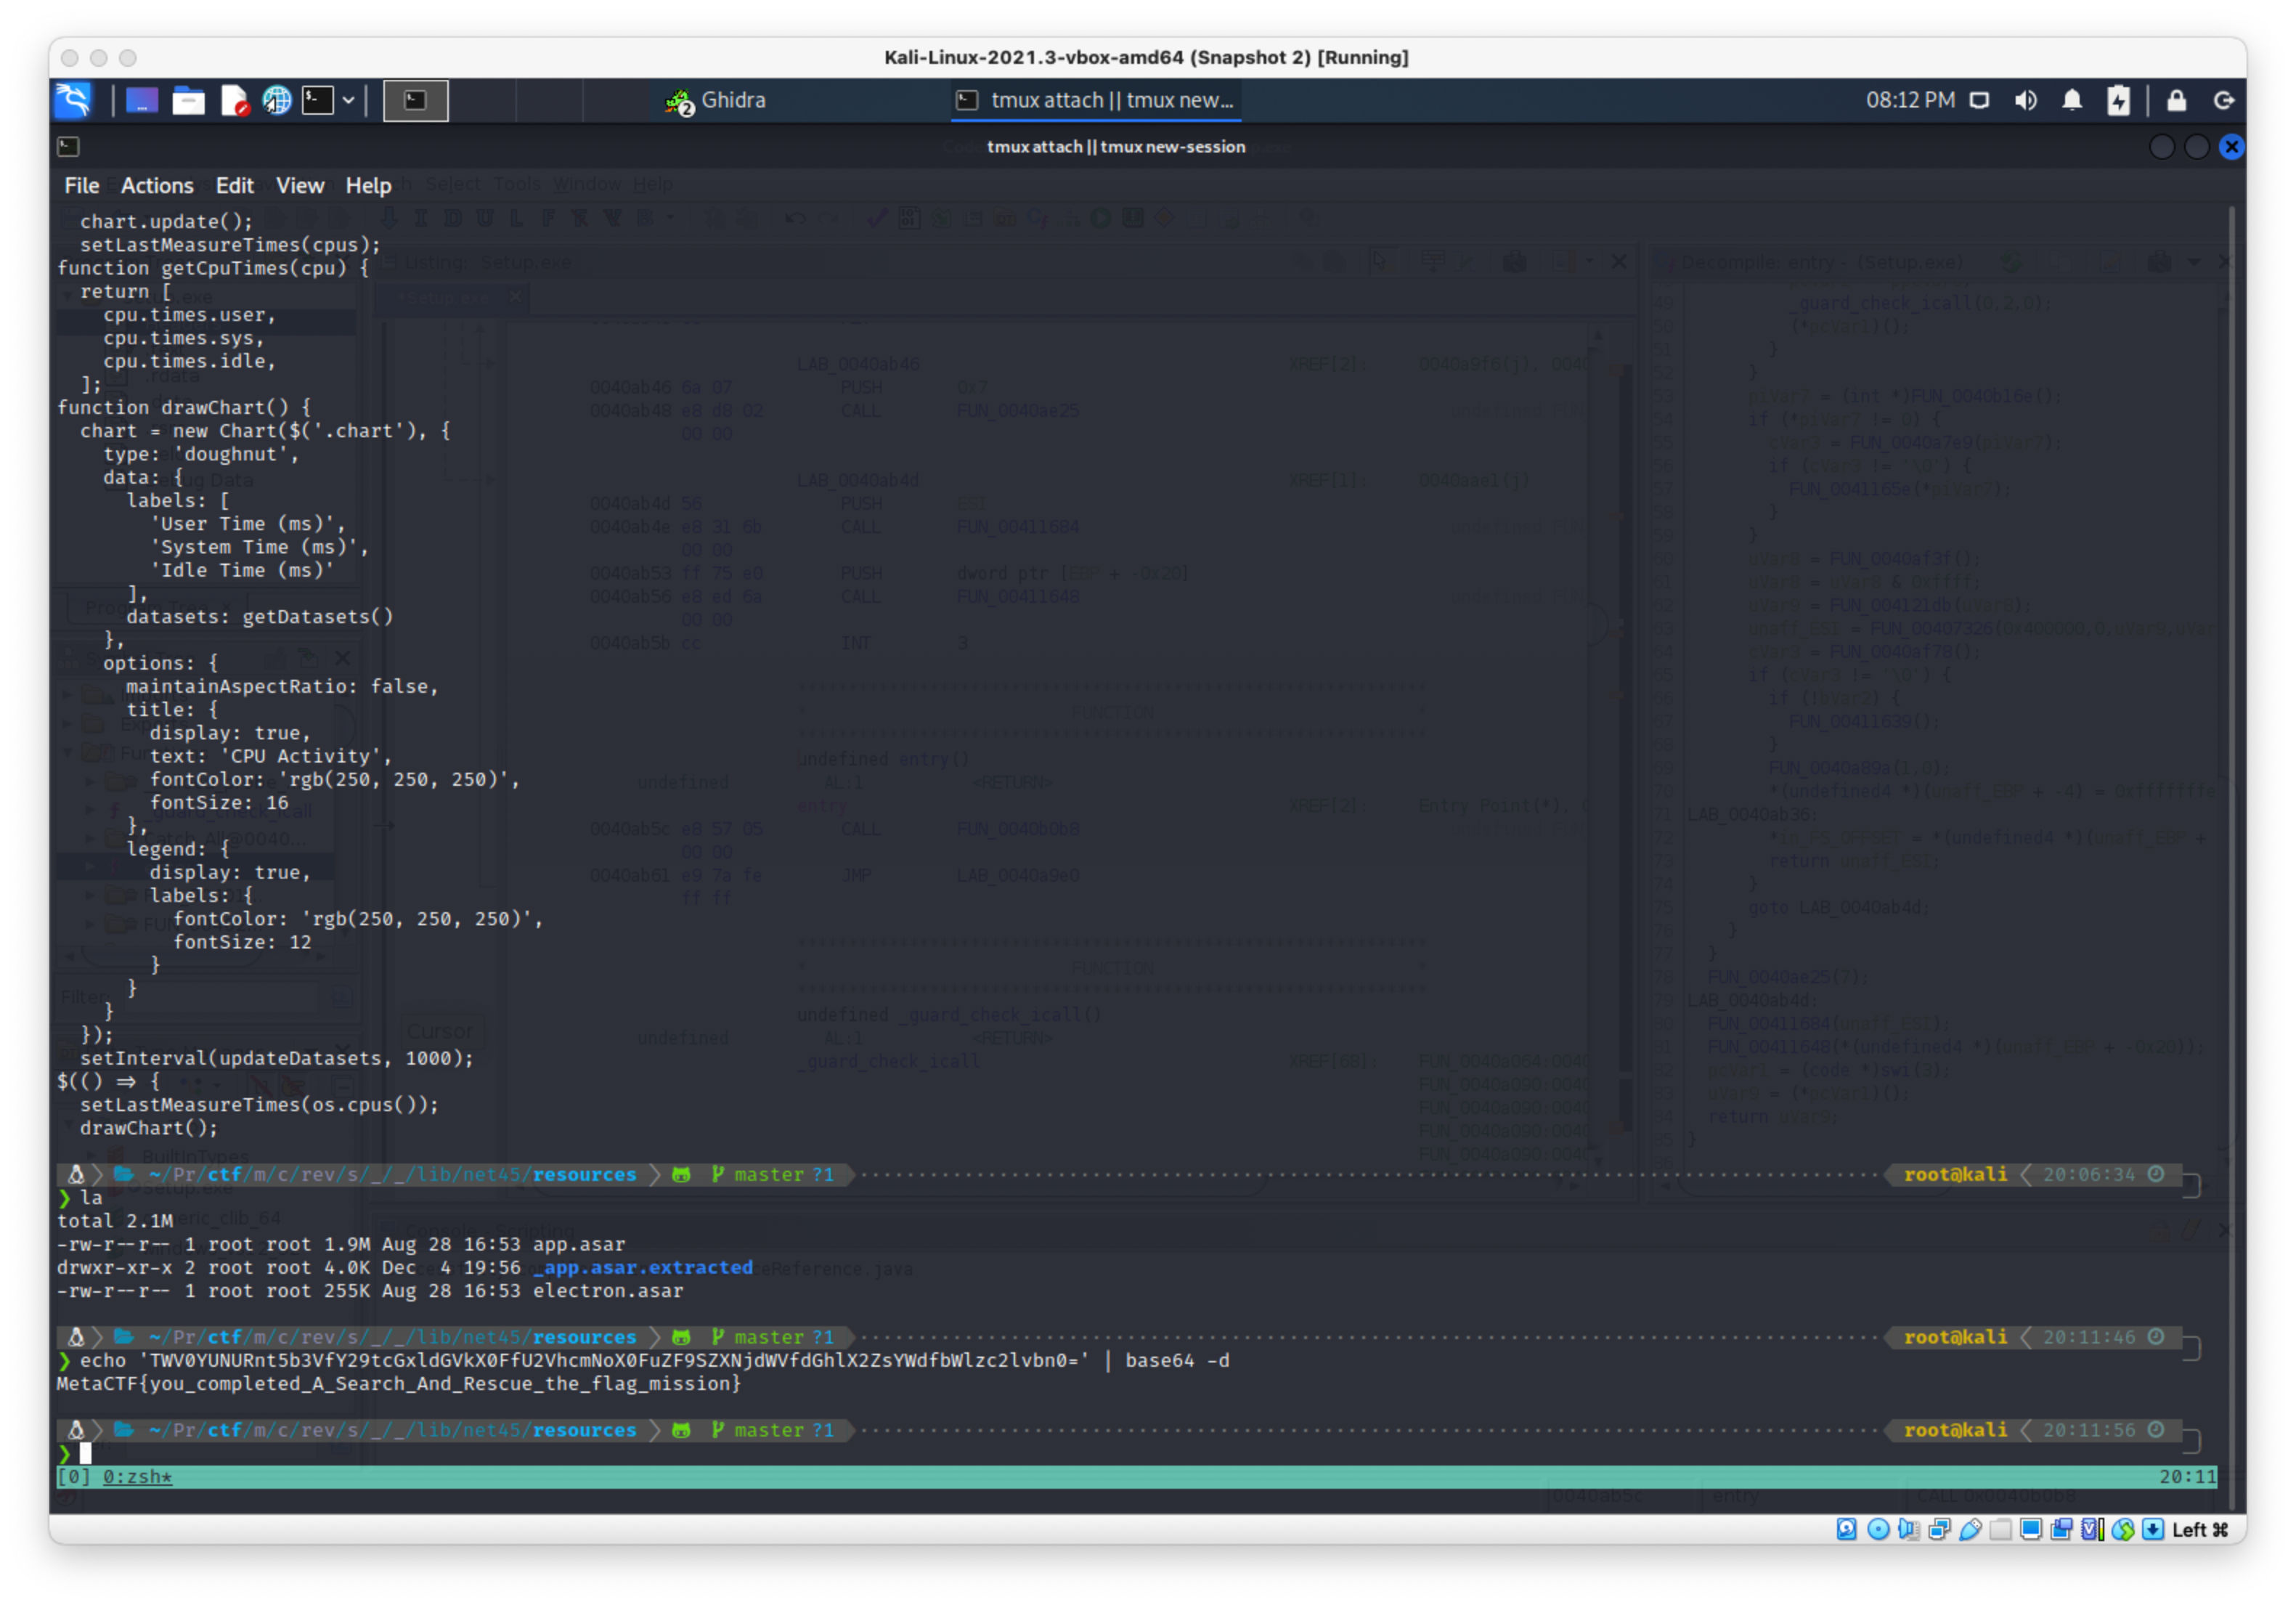Click the _app.asar.extracted directory name
Screen dimensions: 2296x1605
tap(642, 1267)
